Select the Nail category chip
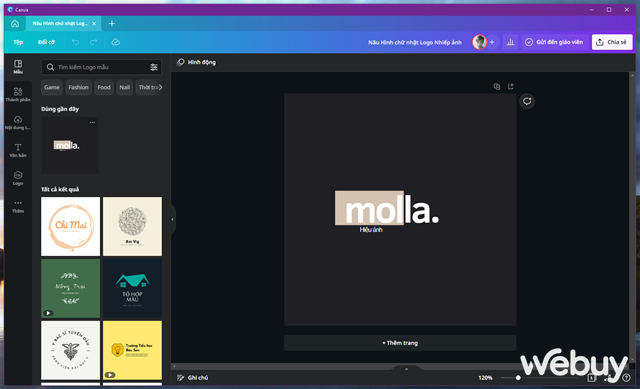Screen dimensions: 640x389 click(124, 87)
